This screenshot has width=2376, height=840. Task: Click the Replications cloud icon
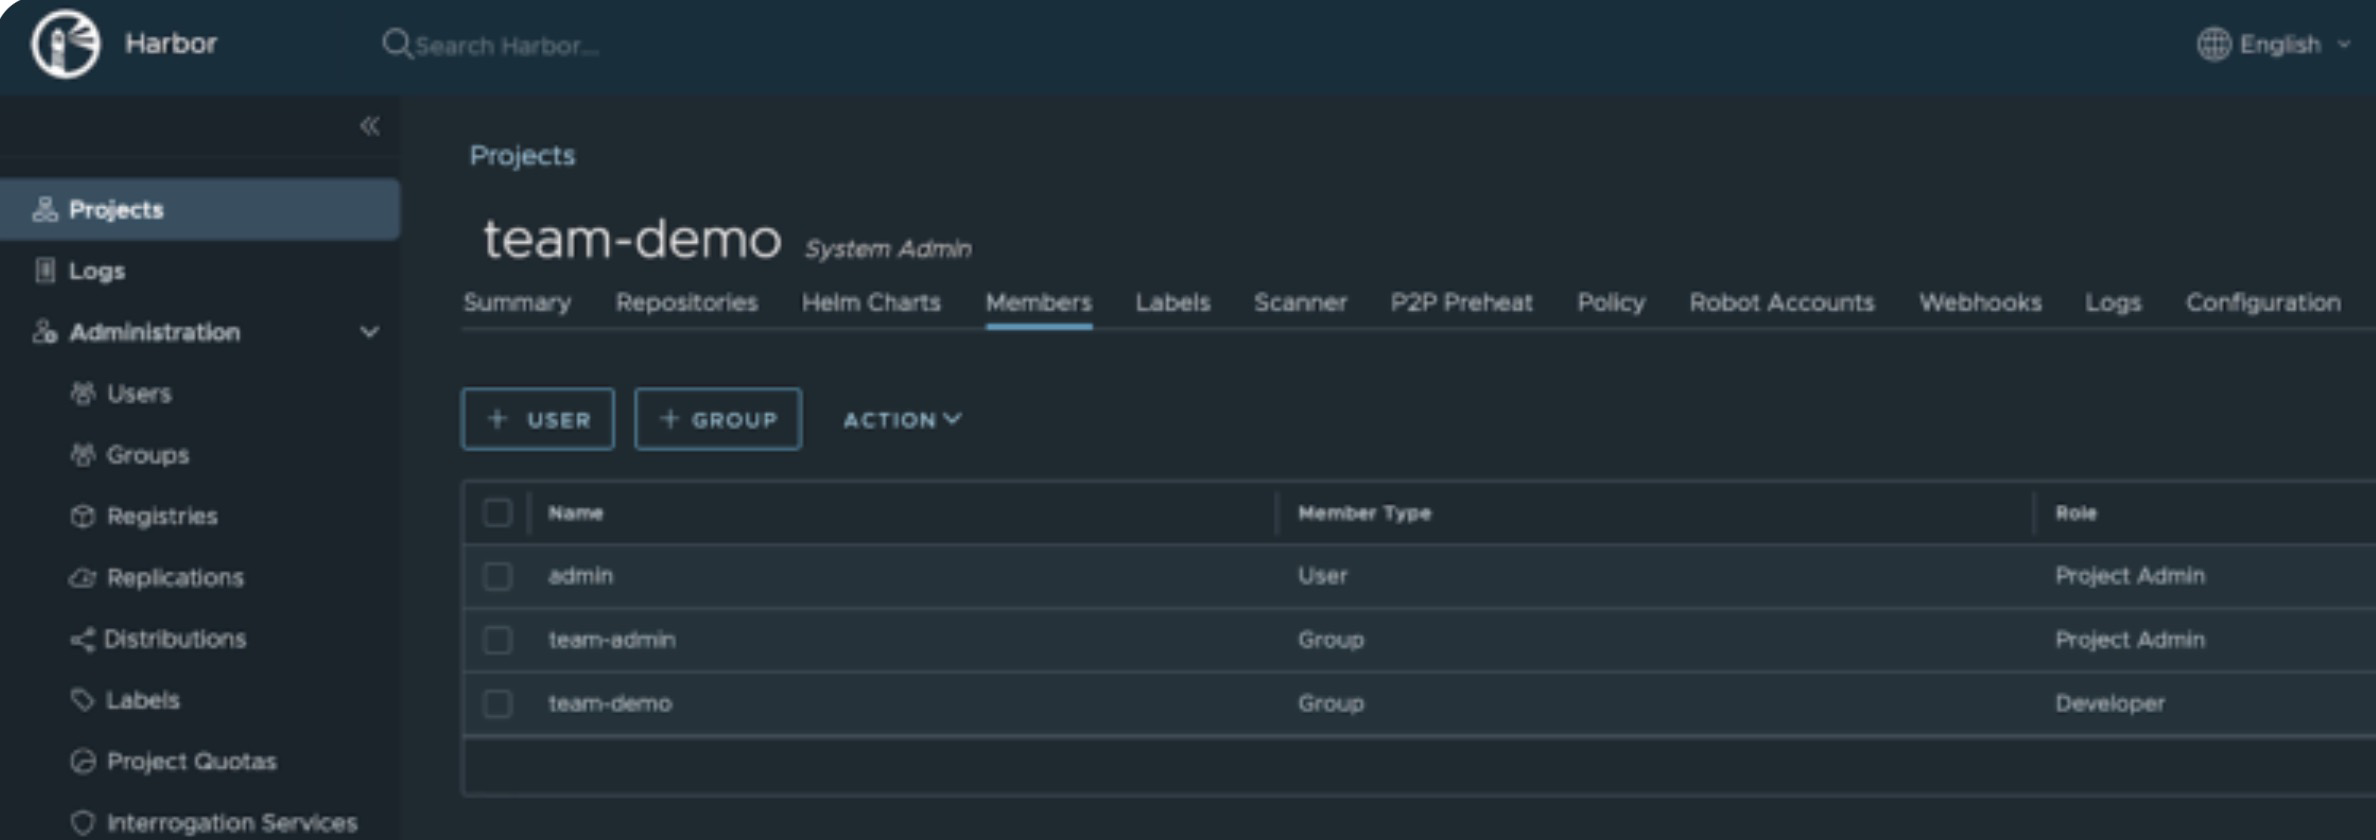coord(83,578)
